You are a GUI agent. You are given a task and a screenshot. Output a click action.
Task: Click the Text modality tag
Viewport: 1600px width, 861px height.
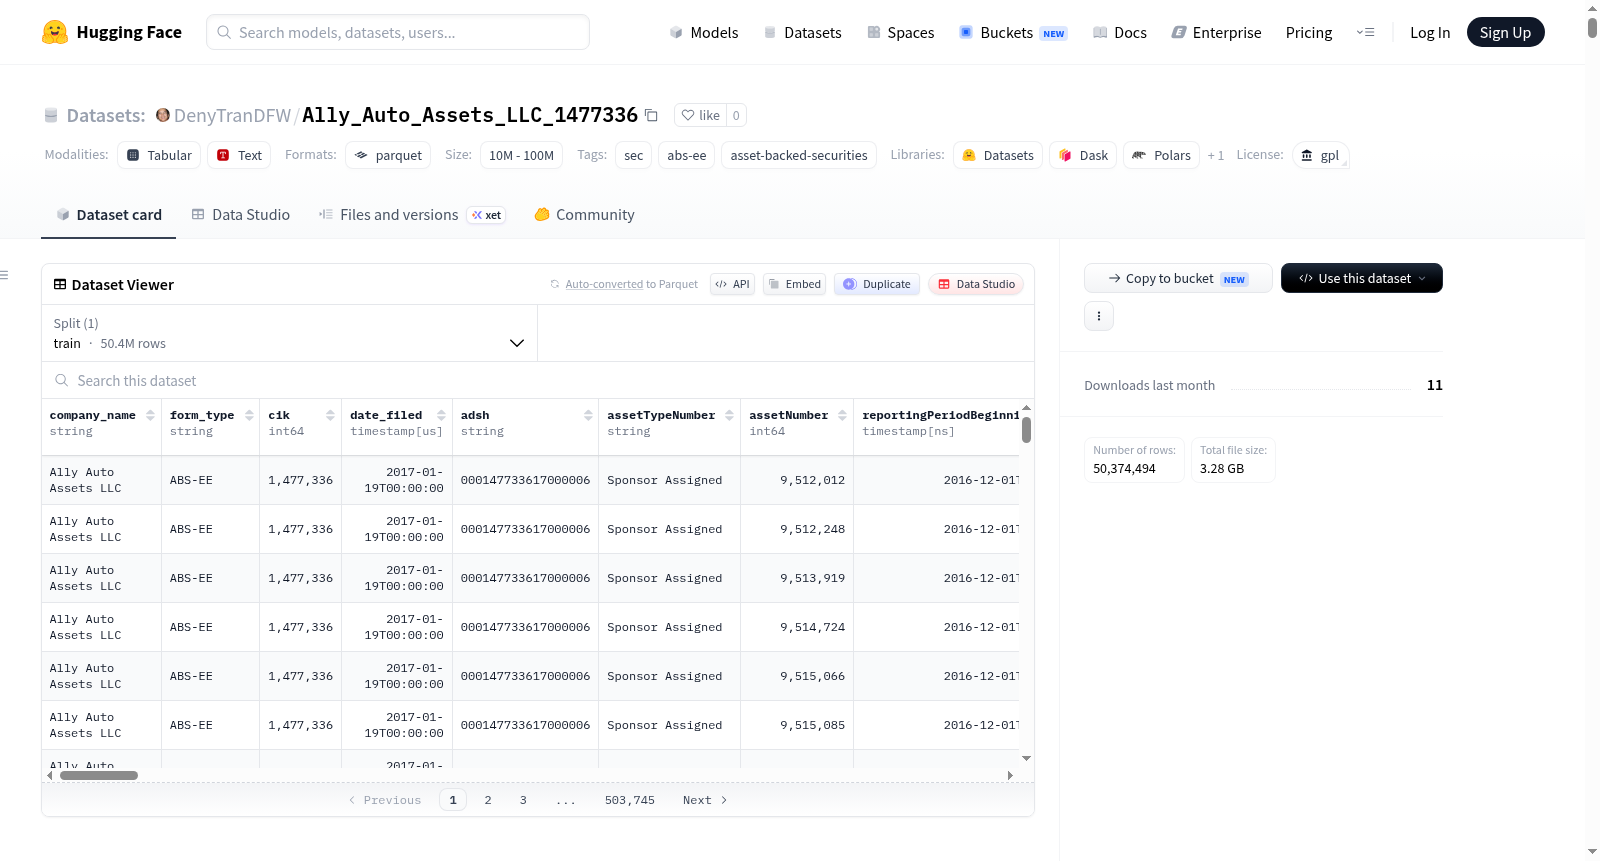pos(239,155)
